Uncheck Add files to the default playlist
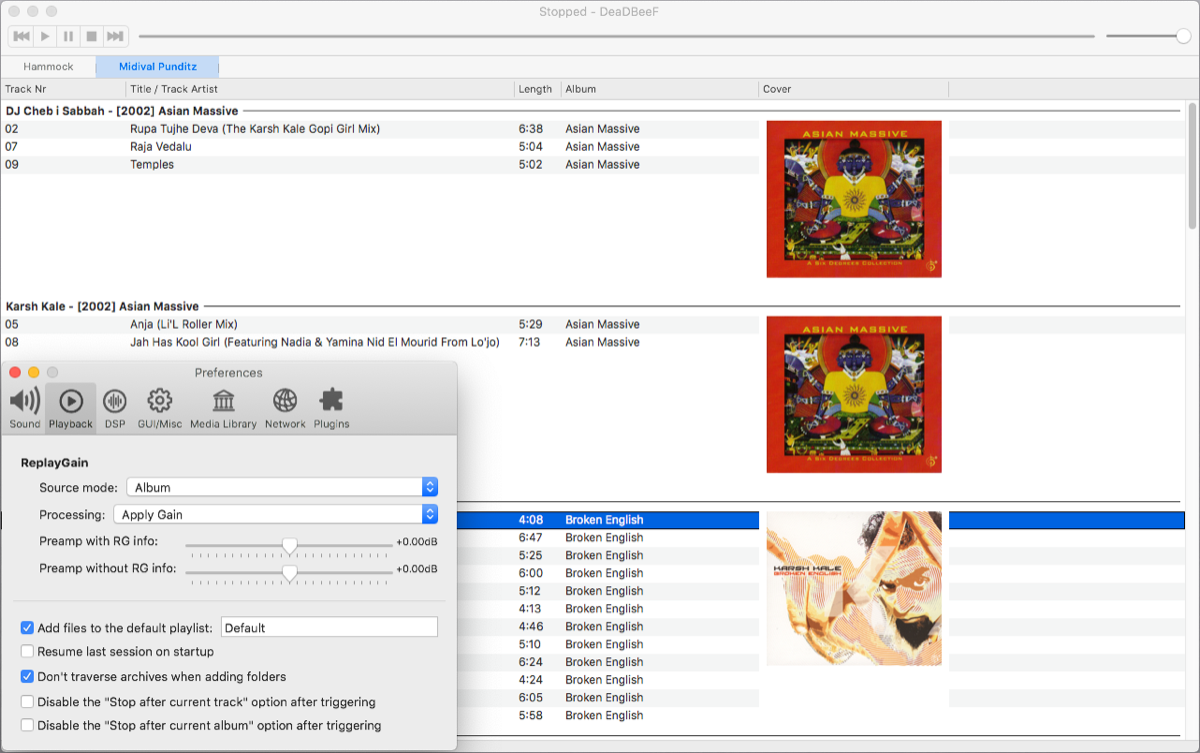The height and width of the screenshot is (753, 1200). (28, 627)
